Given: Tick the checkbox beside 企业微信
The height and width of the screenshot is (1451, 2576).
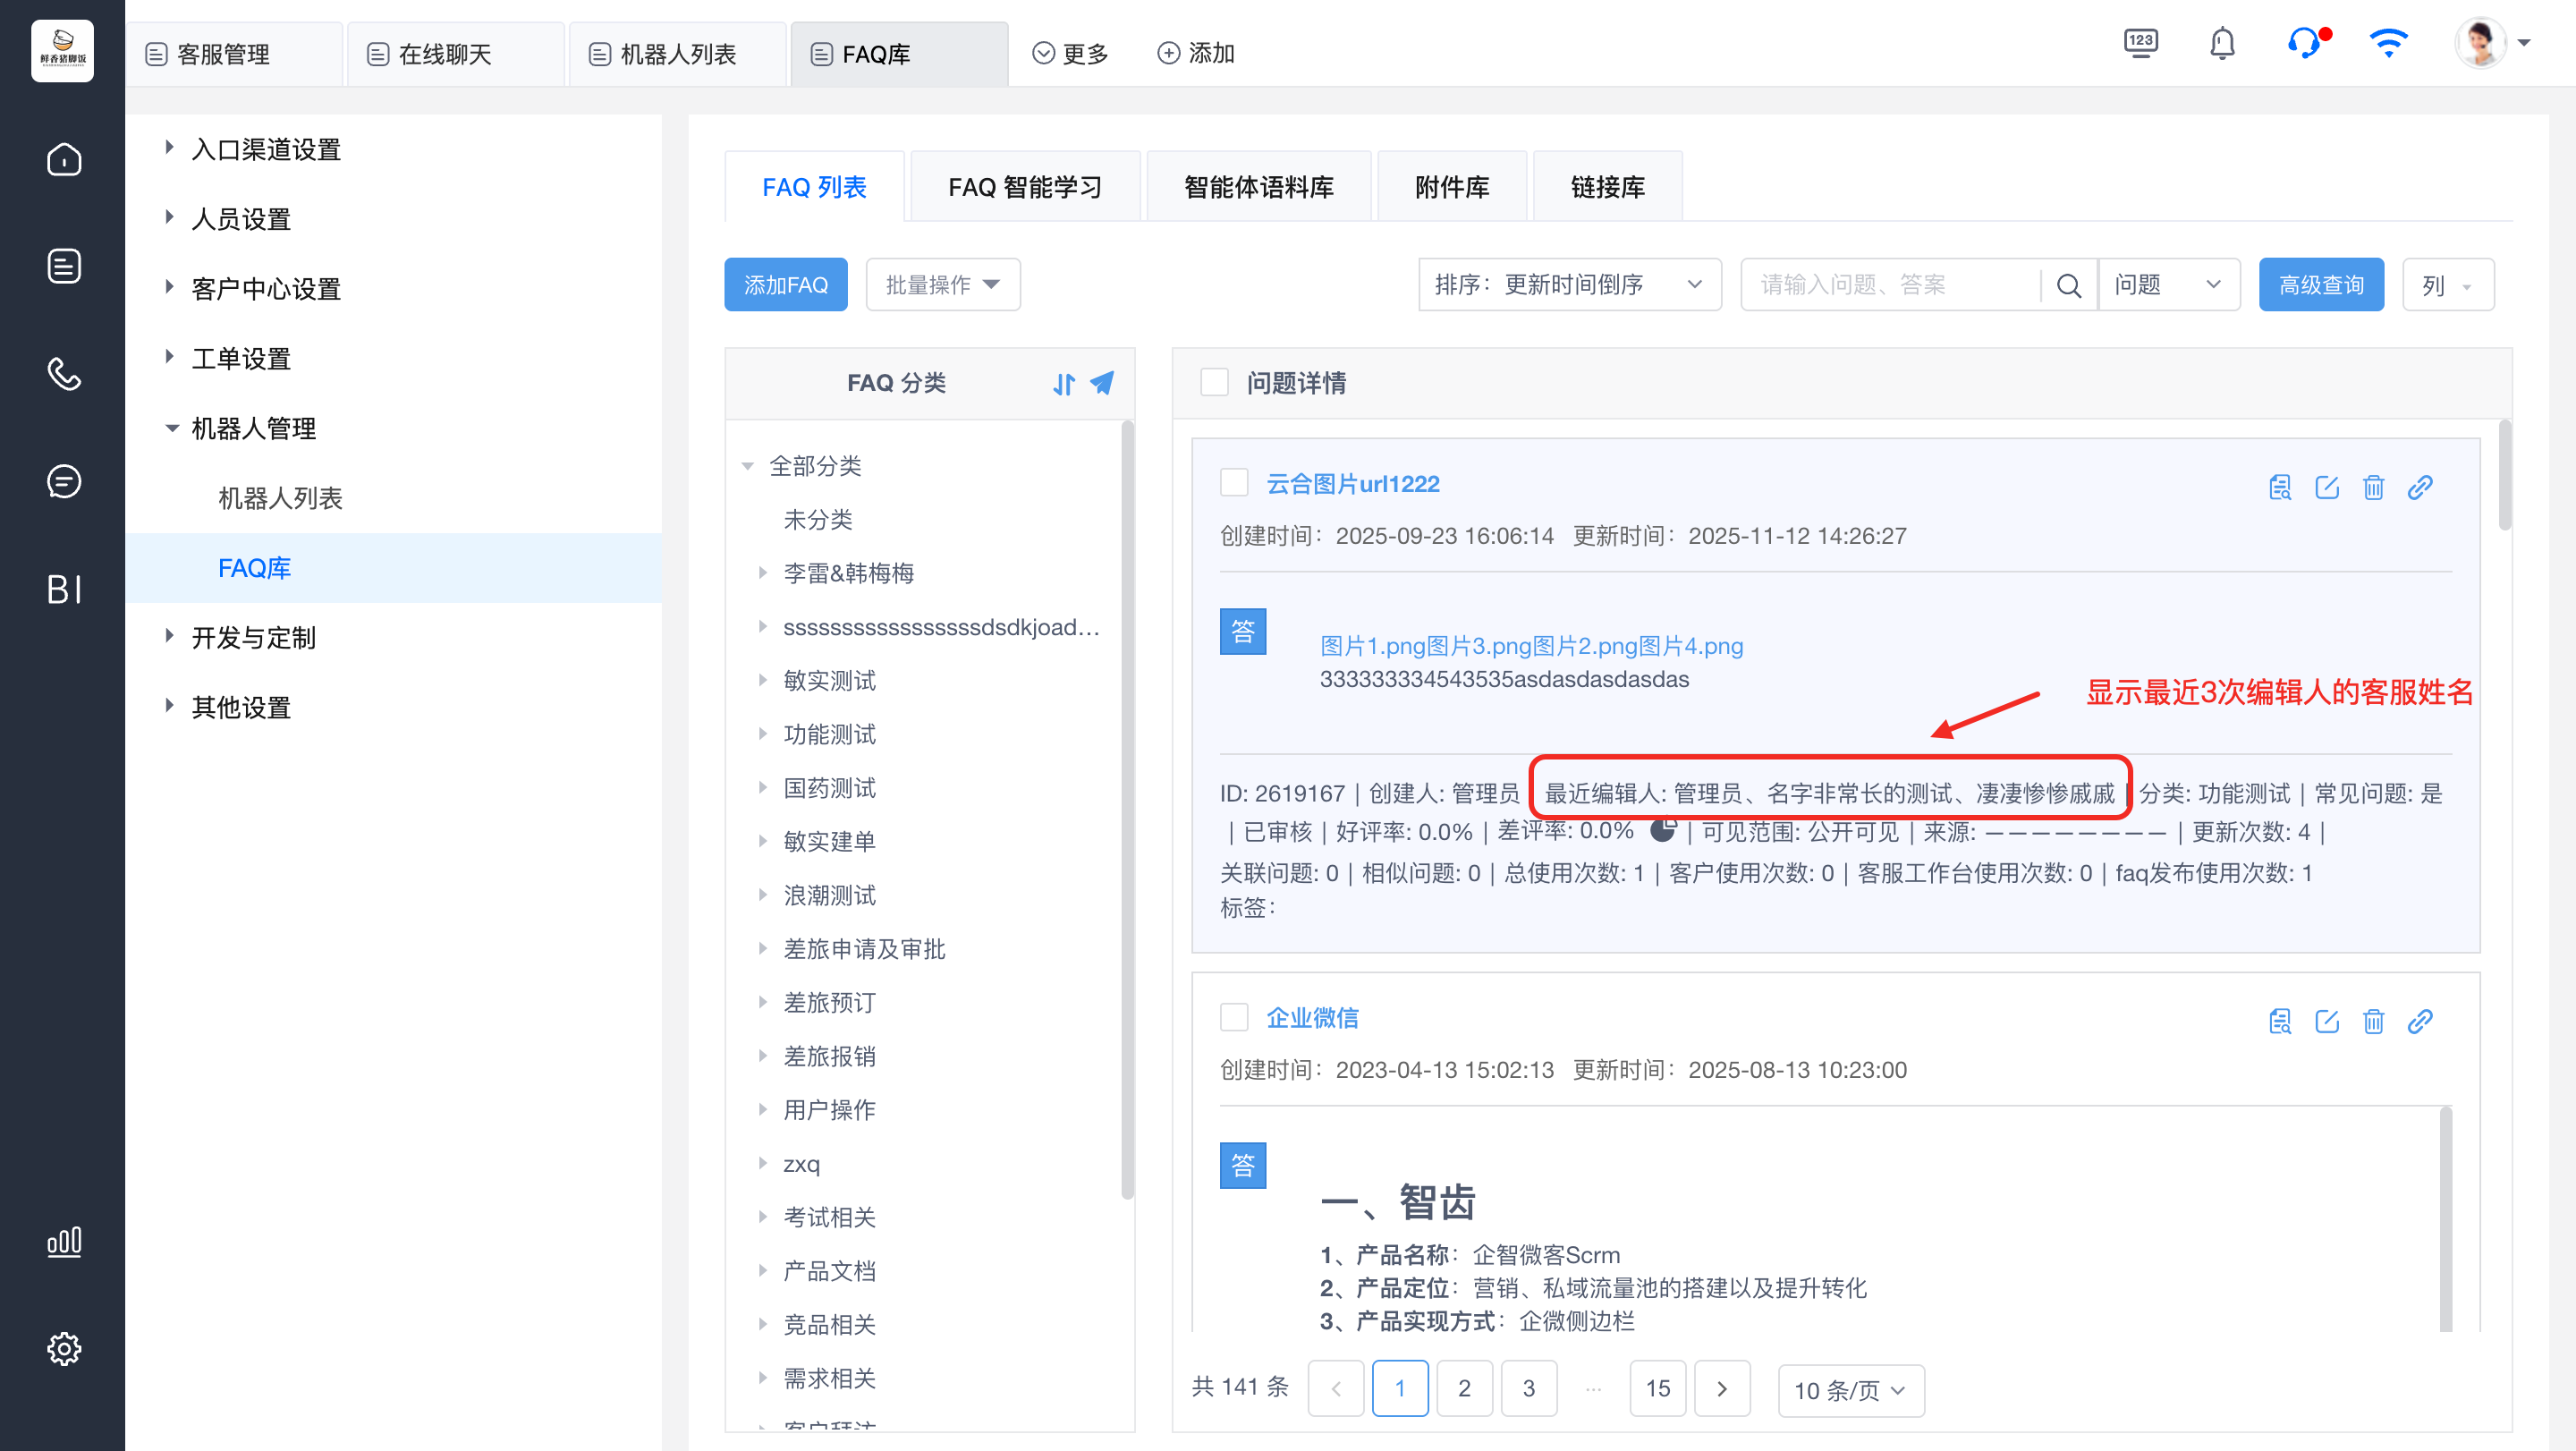Looking at the screenshot, I should pos(1234,1017).
